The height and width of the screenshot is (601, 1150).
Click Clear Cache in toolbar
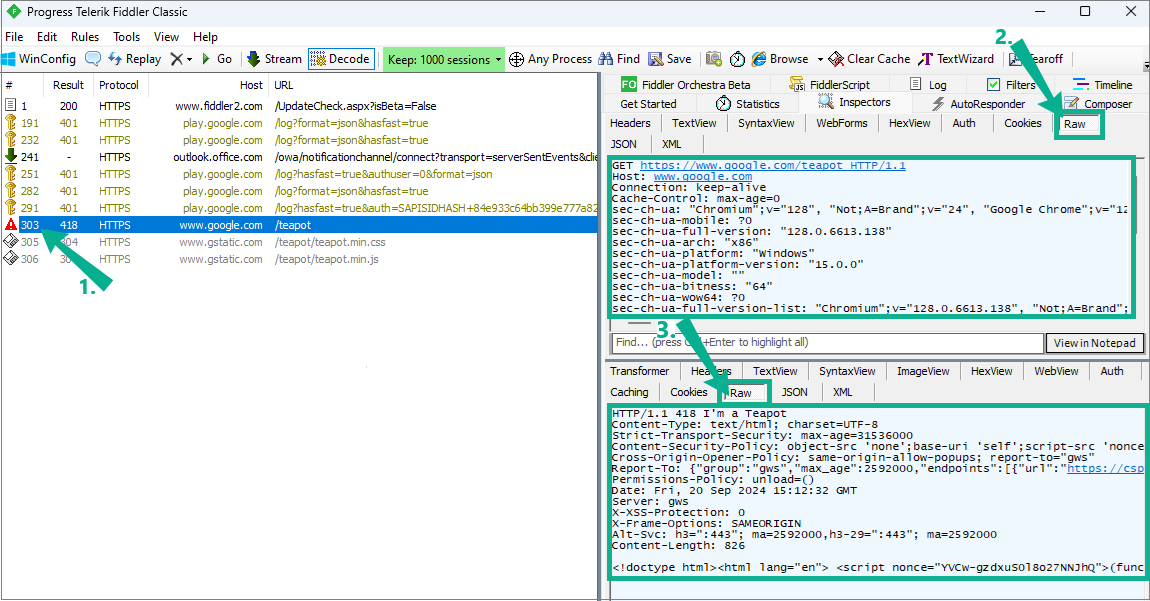(869, 59)
